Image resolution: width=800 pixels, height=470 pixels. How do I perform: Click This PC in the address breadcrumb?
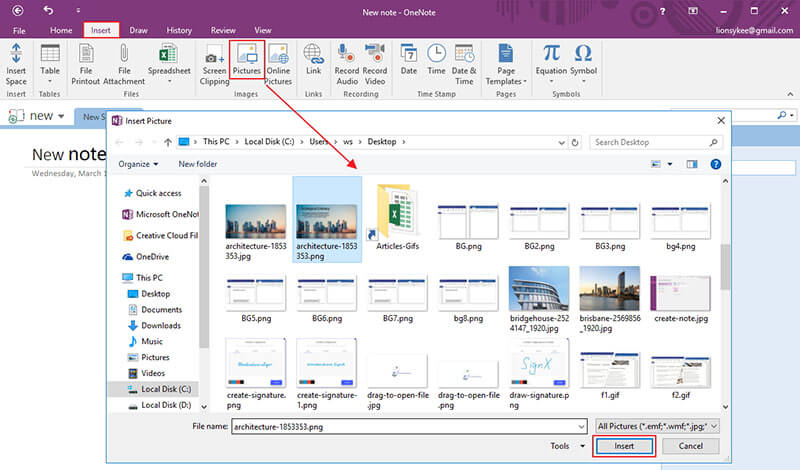(x=216, y=142)
